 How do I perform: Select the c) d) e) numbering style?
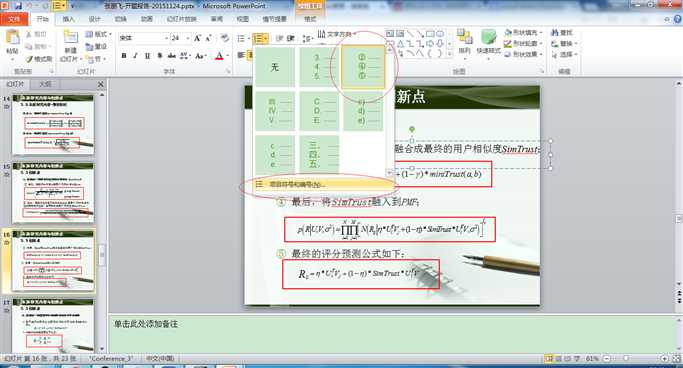363,111
